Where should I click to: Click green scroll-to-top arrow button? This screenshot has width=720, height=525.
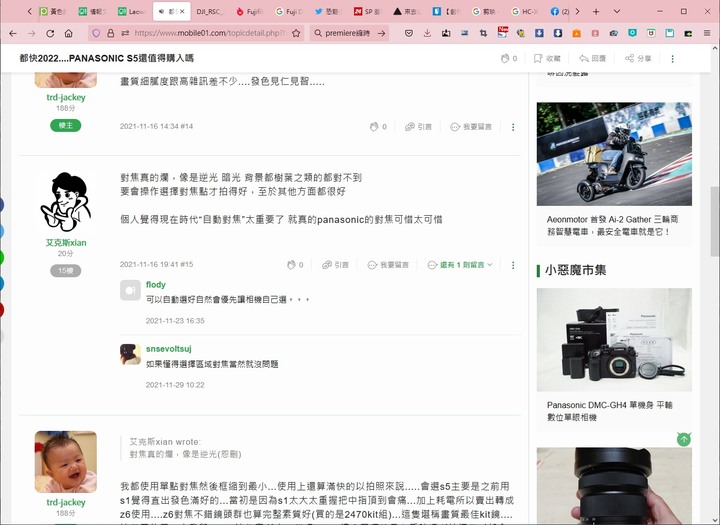684,439
